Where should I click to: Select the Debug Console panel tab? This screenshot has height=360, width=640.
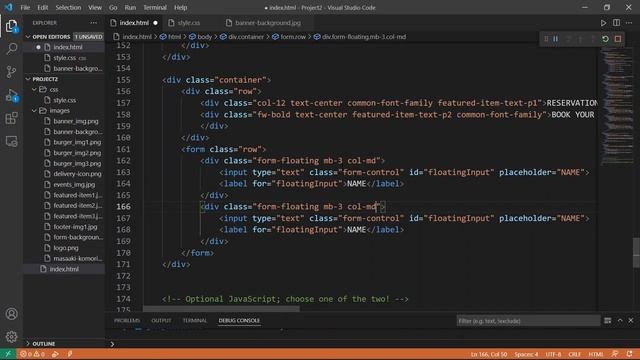coord(239,321)
